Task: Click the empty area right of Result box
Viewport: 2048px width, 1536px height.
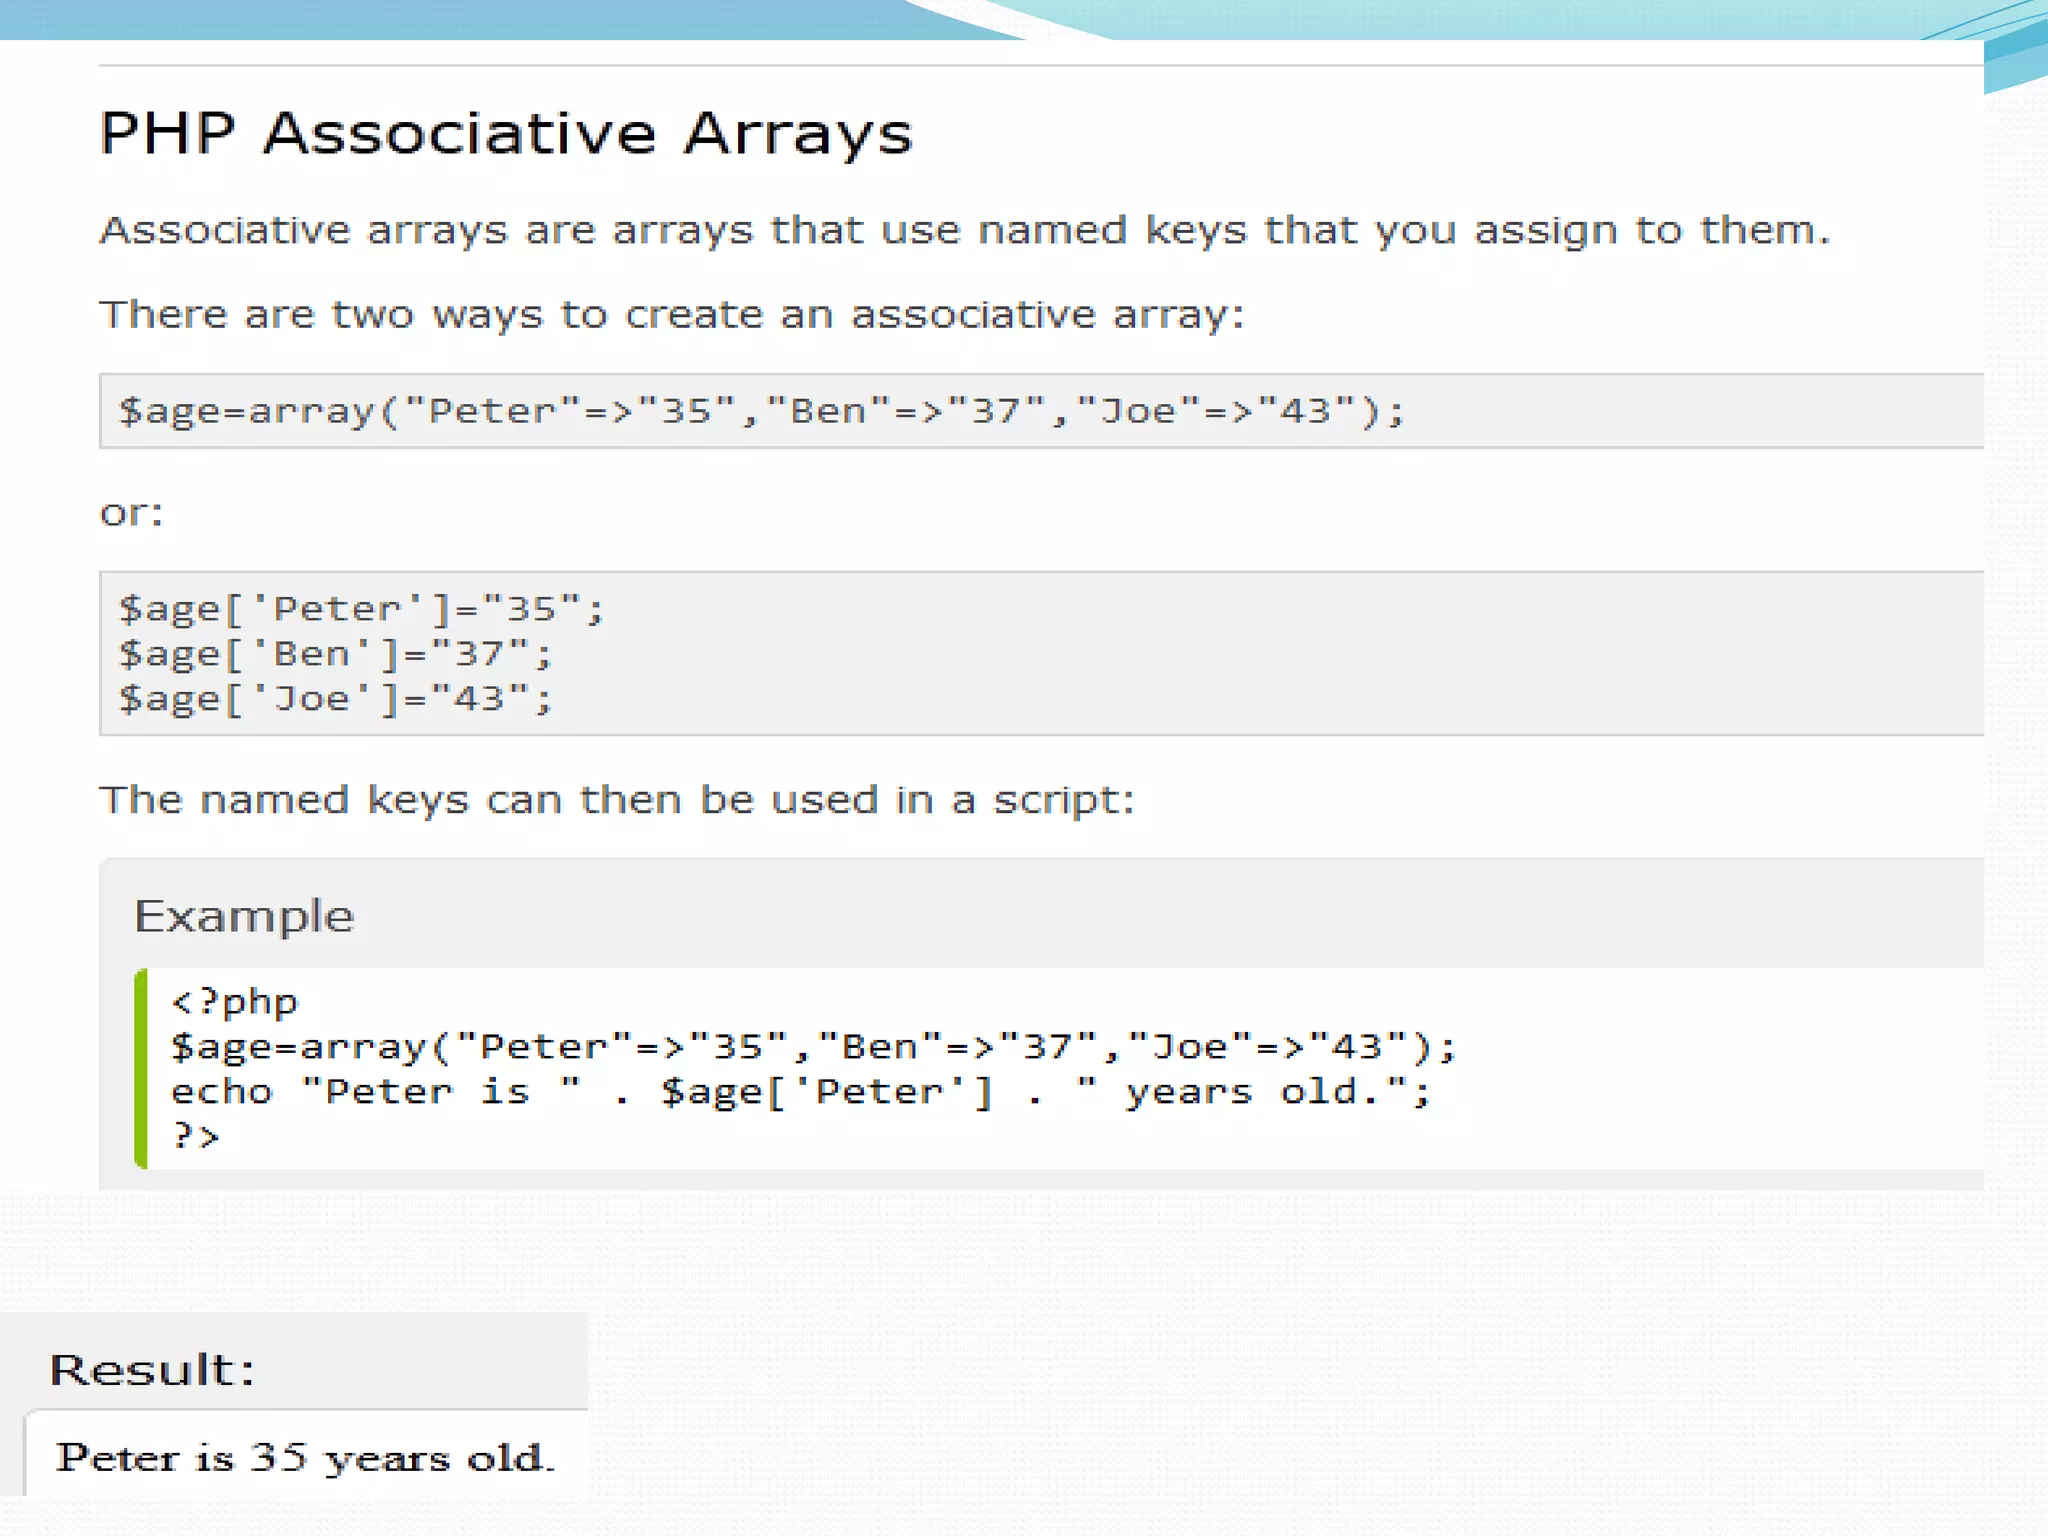Action: [x=1300, y=1400]
